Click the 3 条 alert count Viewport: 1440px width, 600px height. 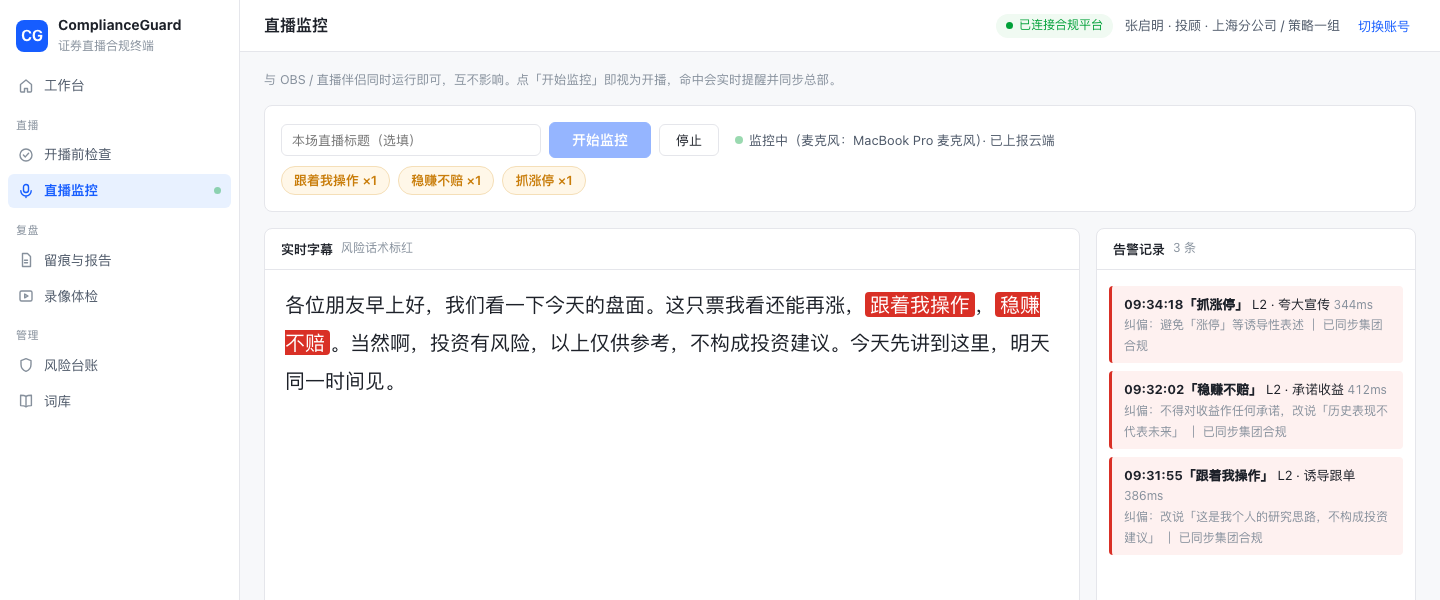pos(1184,248)
